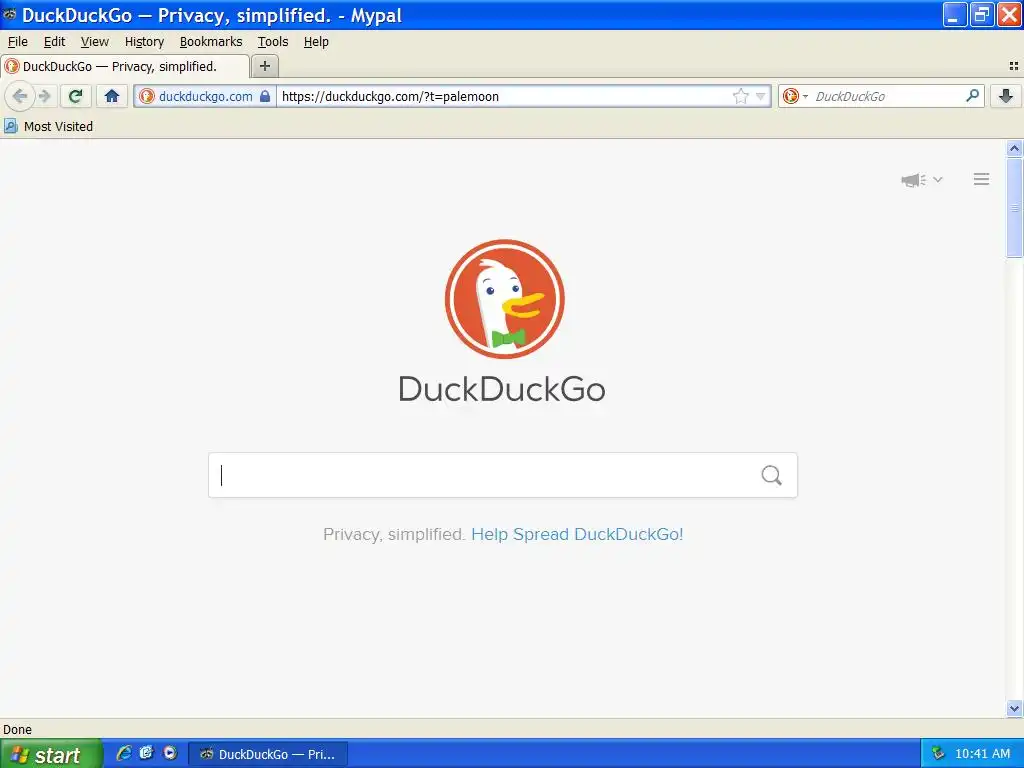Open the Windows Start menu

(x=51, y=754)
